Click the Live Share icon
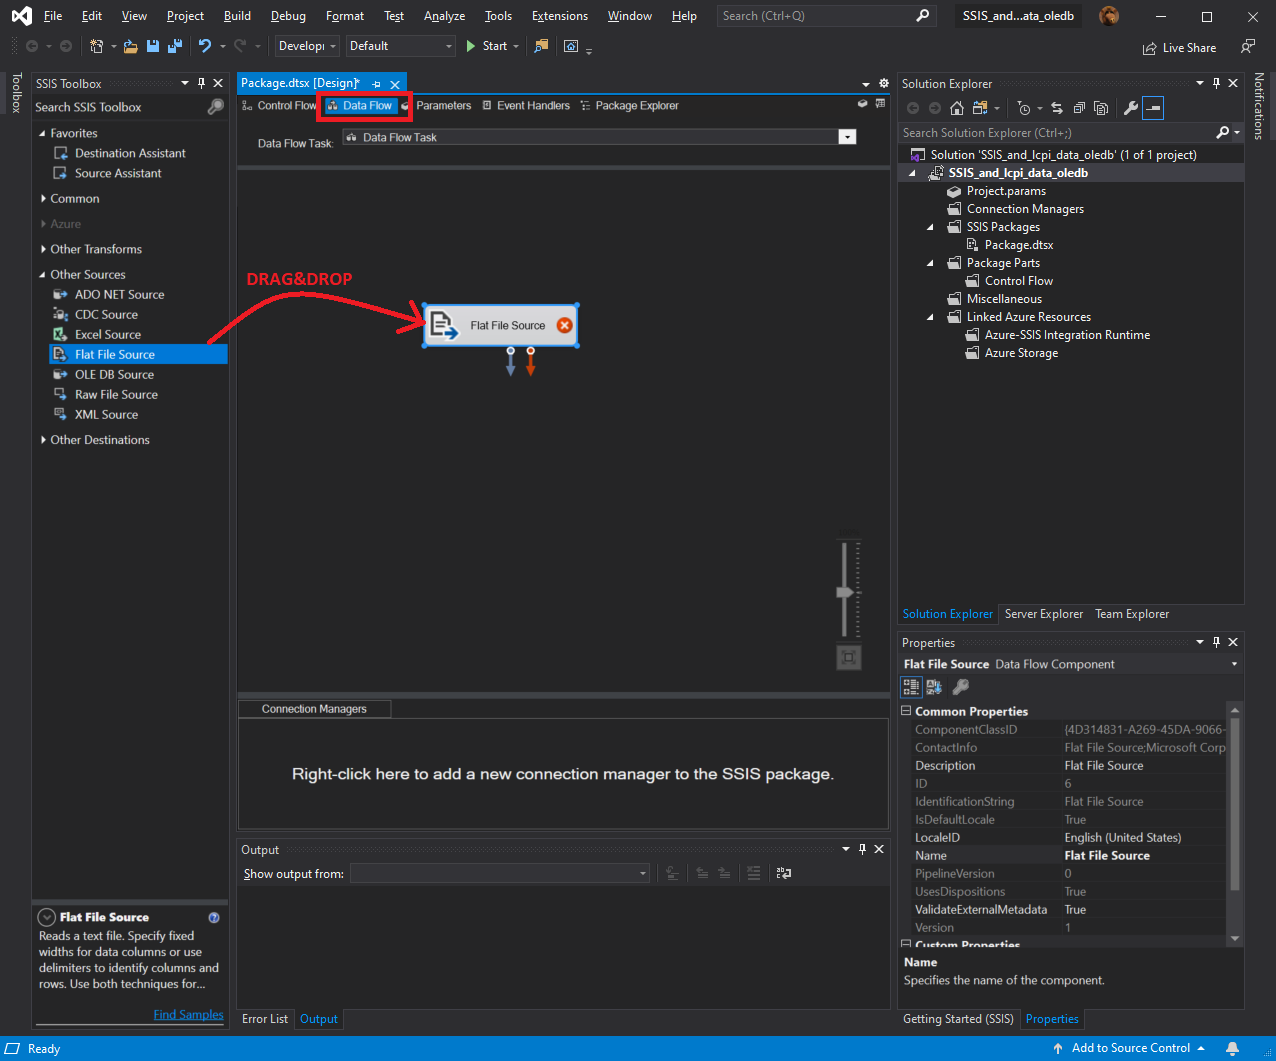 (x=1150, y=48)
